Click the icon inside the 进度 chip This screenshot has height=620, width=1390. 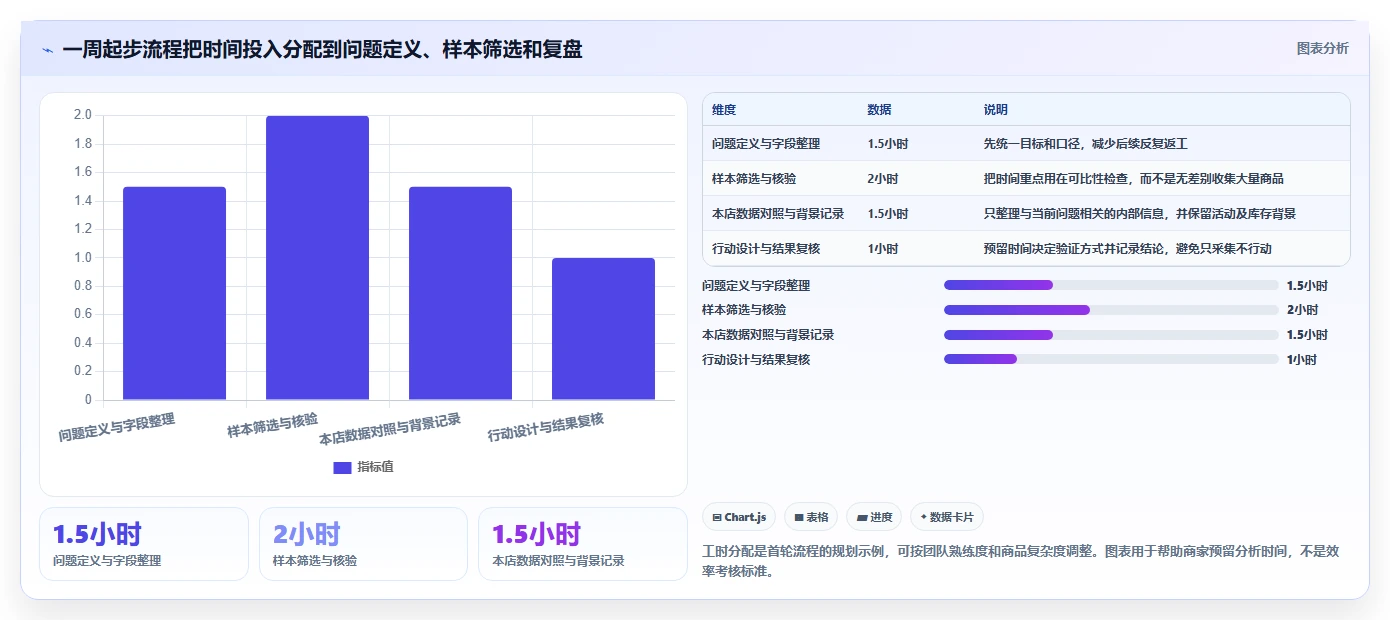[862, 517]
